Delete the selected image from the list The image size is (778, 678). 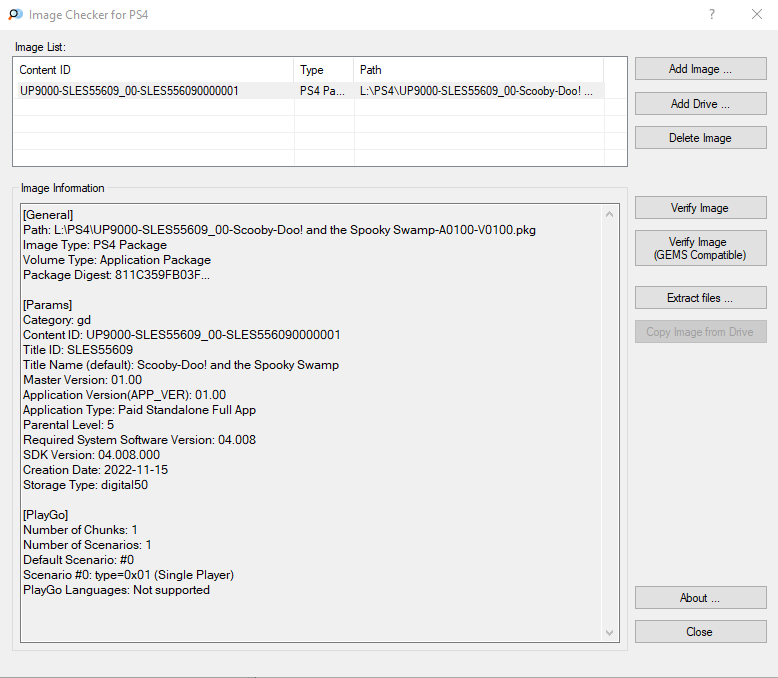(x=701, y=138)
